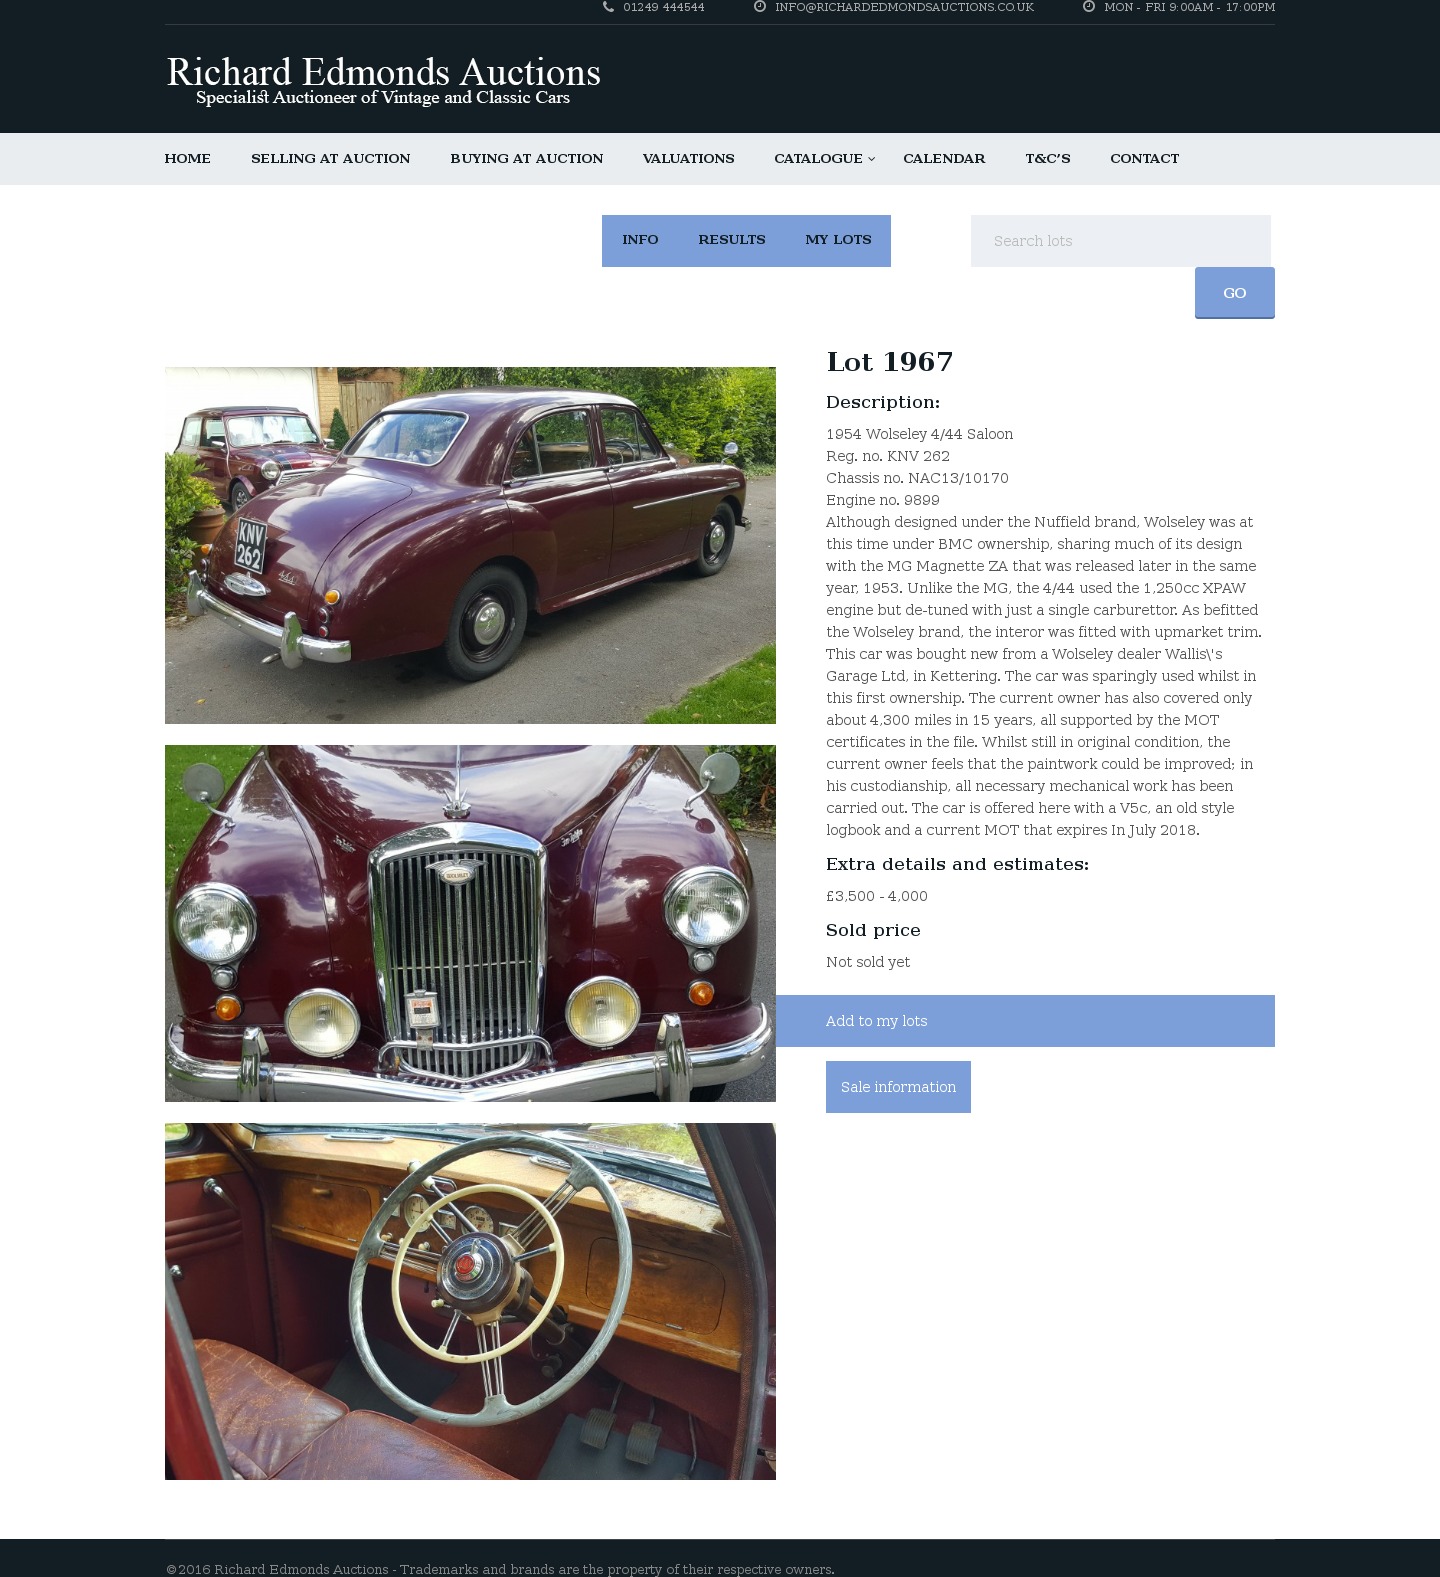This screenshot has height=1577, width=1440.
Task: Click the clock icon beside opening hours
Action: [x=1089, y=7]
